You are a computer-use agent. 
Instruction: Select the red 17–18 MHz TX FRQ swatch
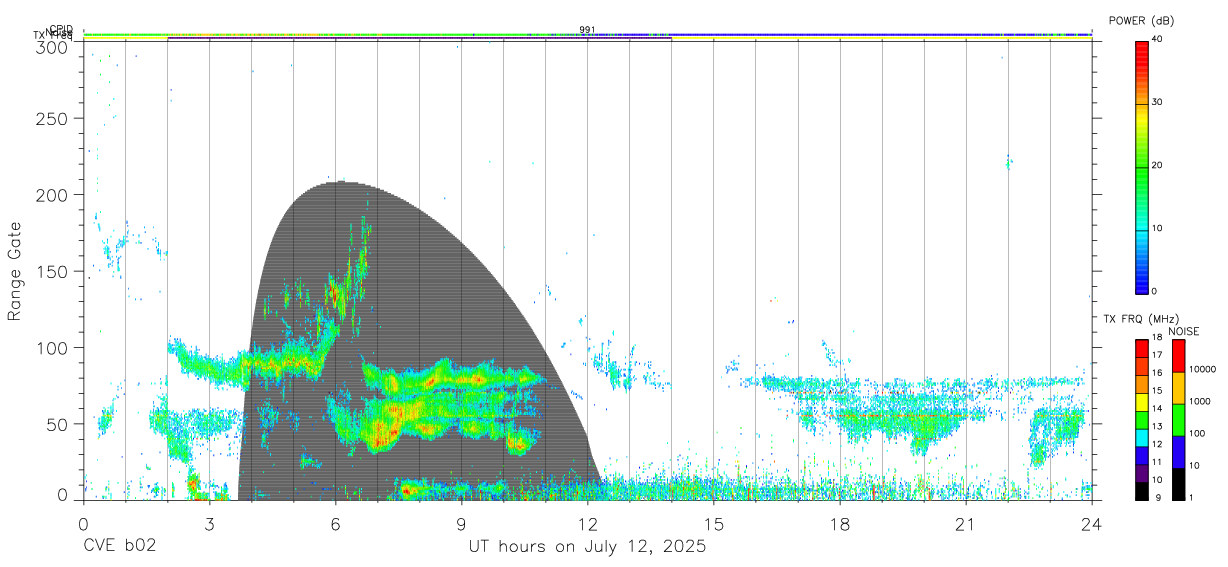tap(1142, 348)
